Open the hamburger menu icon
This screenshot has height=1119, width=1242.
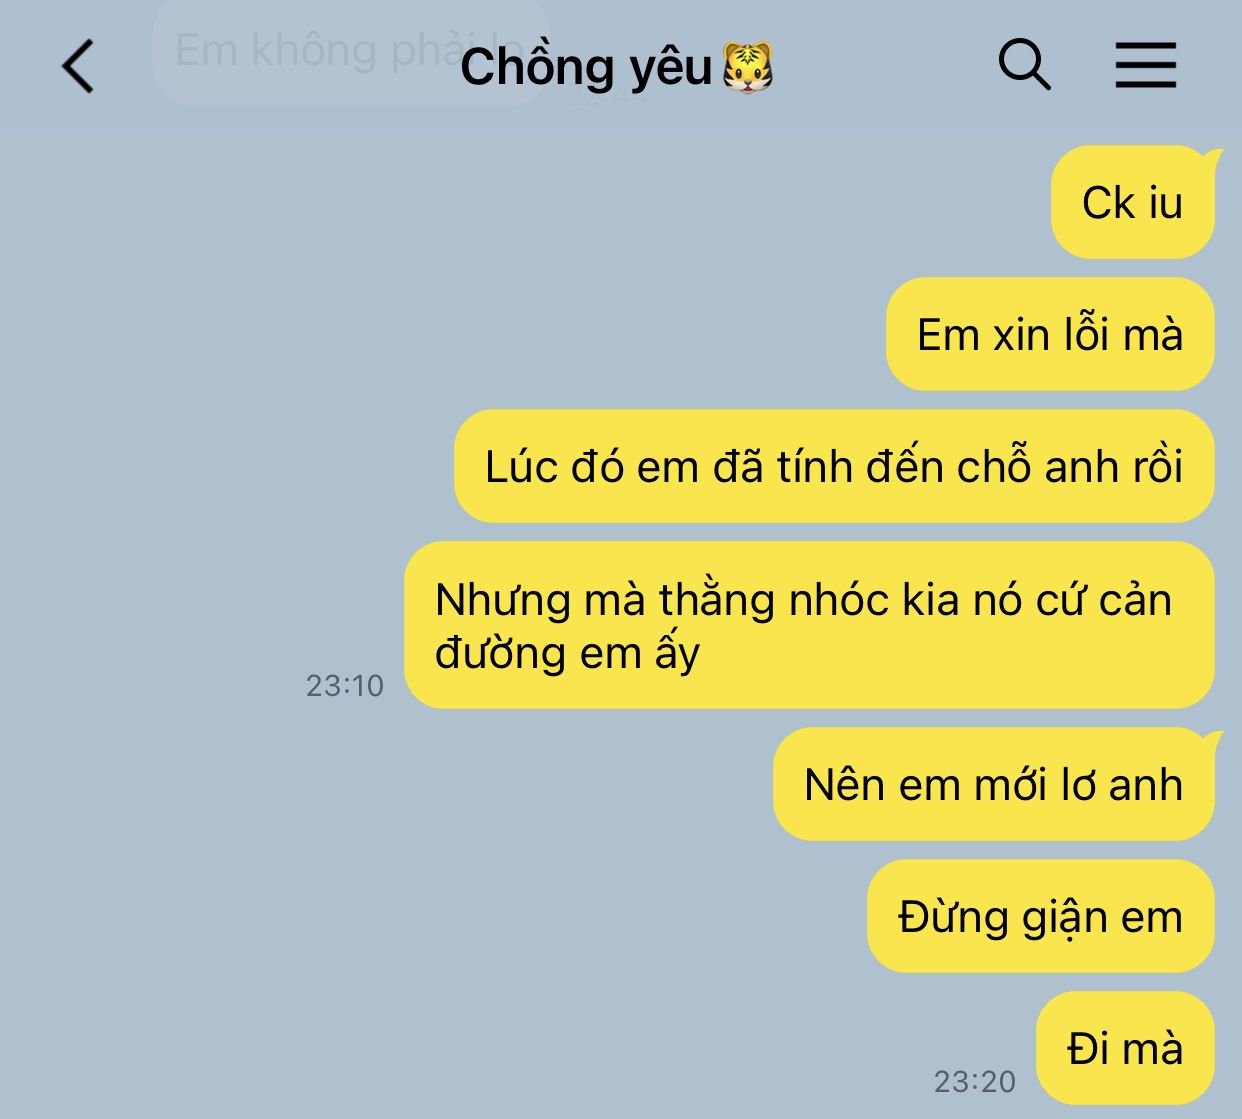click(1146, 66)
